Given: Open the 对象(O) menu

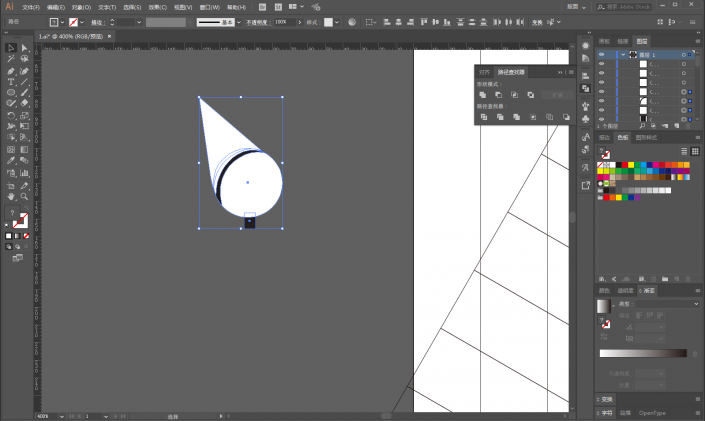Looking at the screenshot, I should point(81,7).
